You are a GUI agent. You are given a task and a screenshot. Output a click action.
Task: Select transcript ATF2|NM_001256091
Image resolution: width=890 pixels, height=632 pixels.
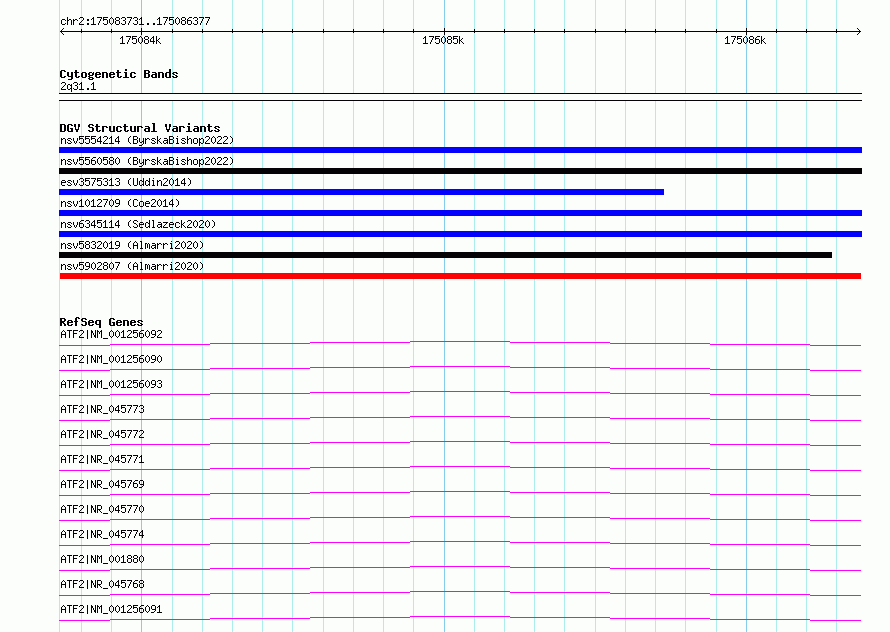pyautogui.click(x=111, y=609)
